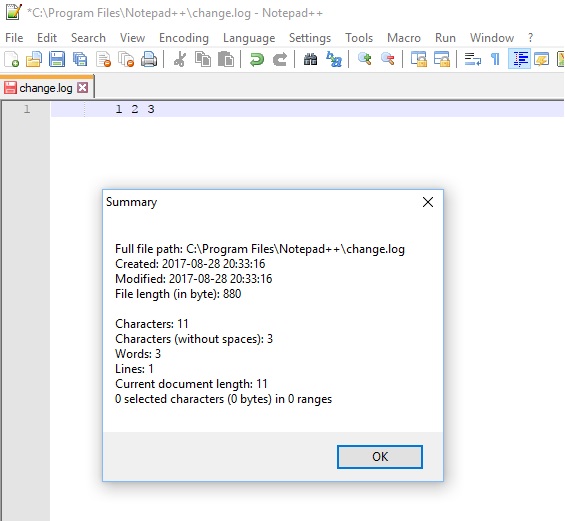This screenshot has height=521, width=565.
Task: Click the Save toolbar icon
Action: click(57, 59)
